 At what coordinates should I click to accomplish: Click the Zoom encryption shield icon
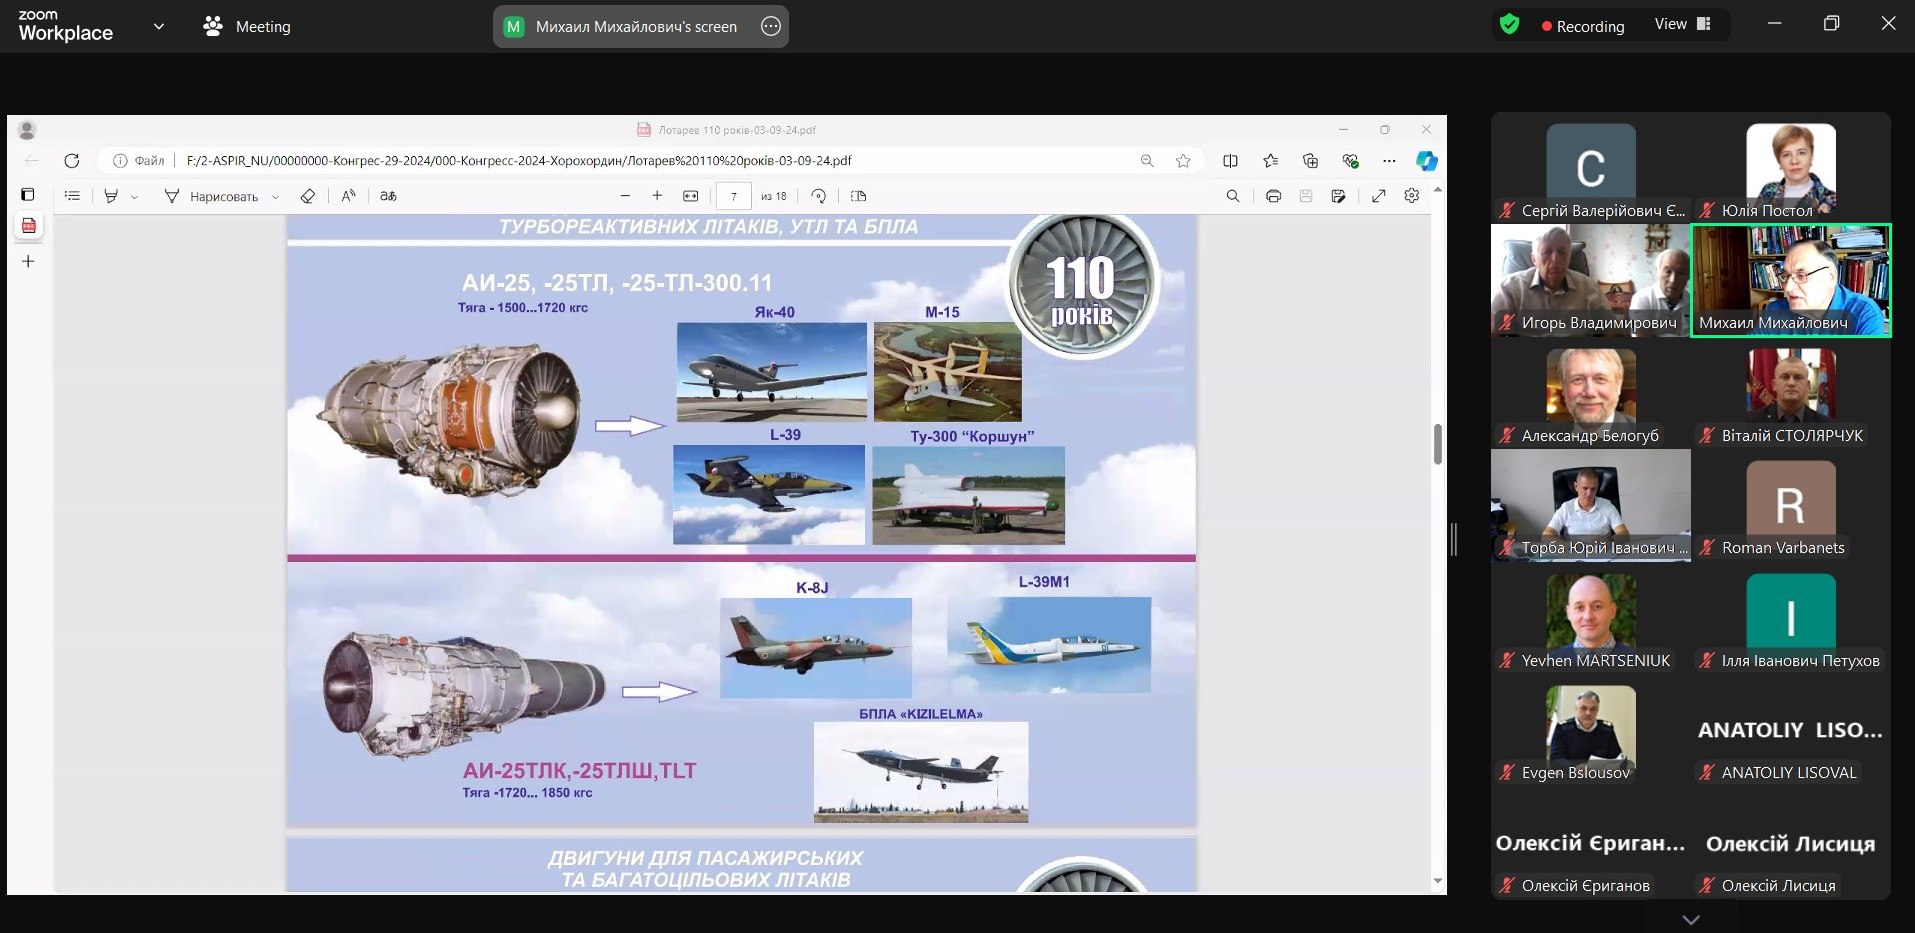(x=1509, y=25)
